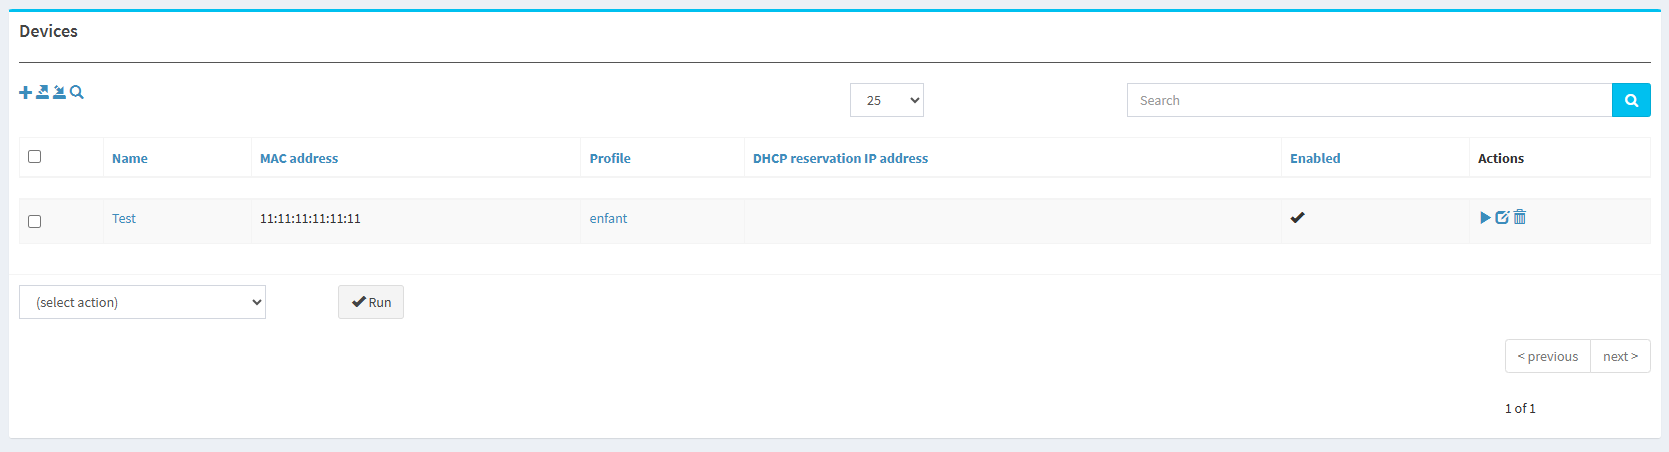1669x452 pixels.
Task: Go to the previous page
Action: pyautogui.click(x=1548, y=356)
